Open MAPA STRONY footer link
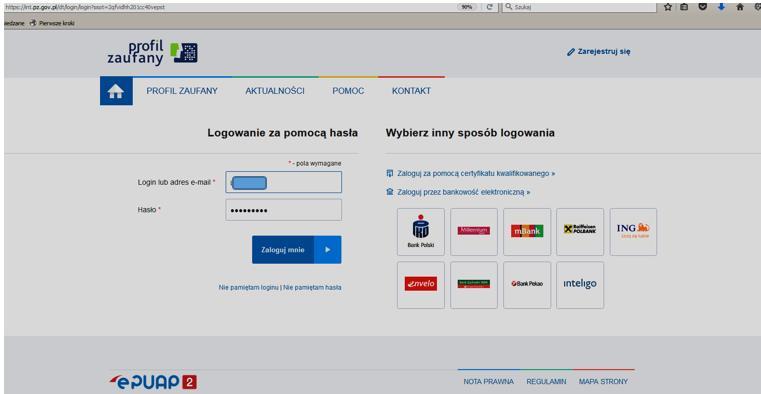This screenshot has width=761, height=394. click(603, 382)
